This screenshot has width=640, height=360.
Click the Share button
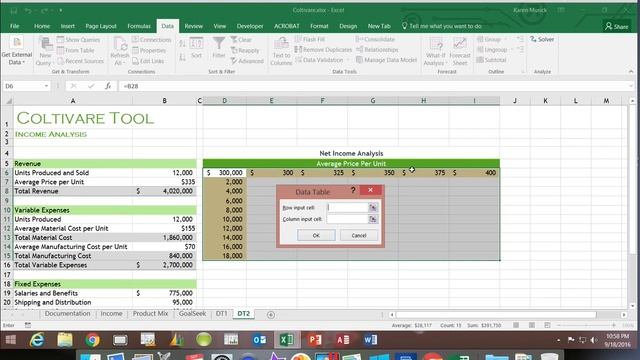click(616, 27)
